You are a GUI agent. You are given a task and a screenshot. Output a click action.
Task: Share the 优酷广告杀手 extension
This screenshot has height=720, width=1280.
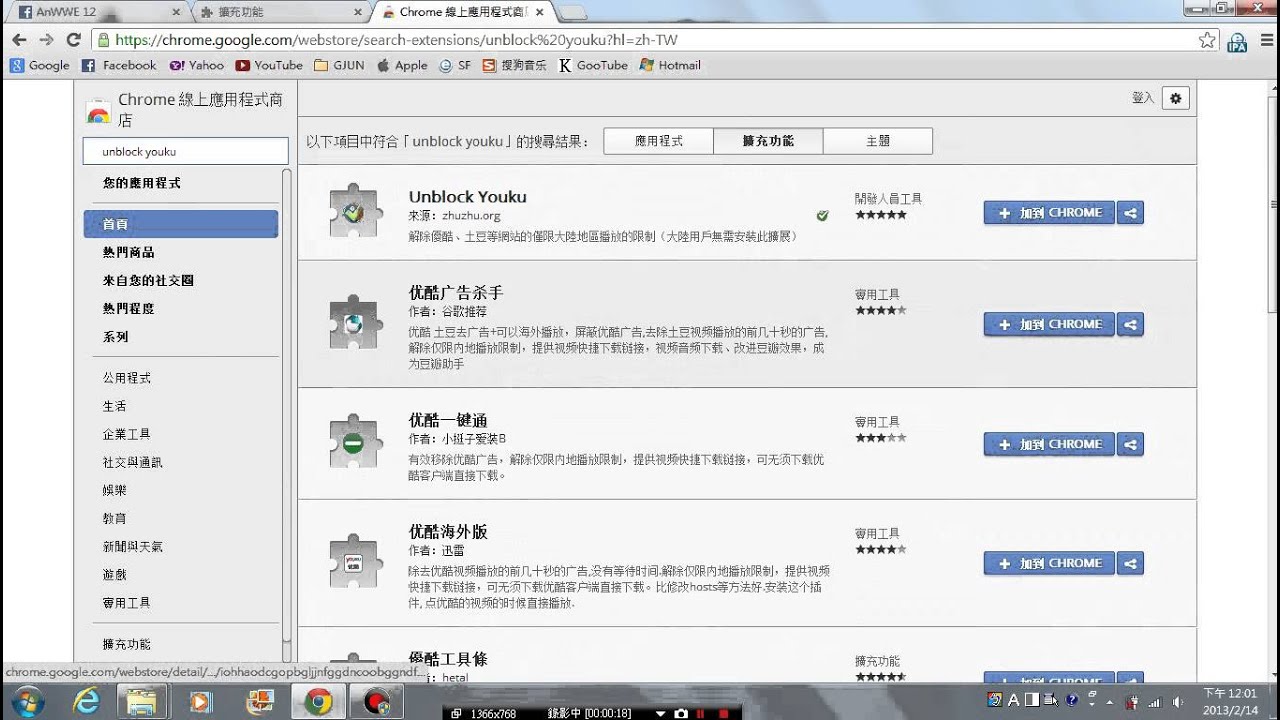click(1130, 324)
